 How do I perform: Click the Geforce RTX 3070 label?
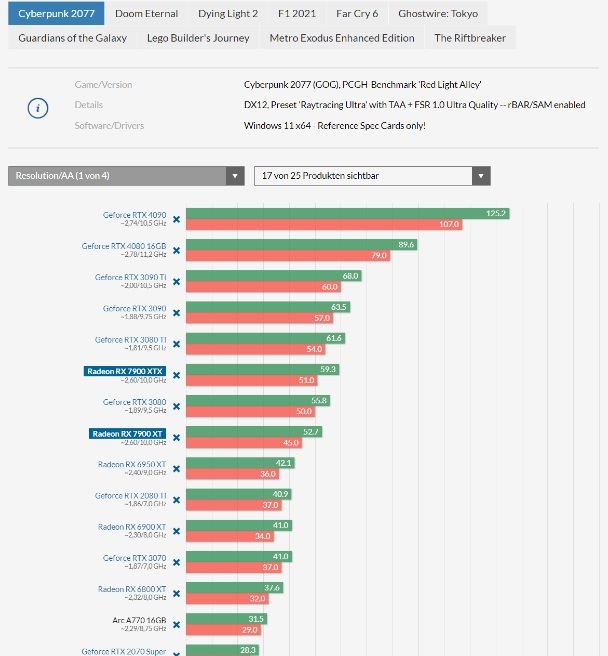pos(134,558)
